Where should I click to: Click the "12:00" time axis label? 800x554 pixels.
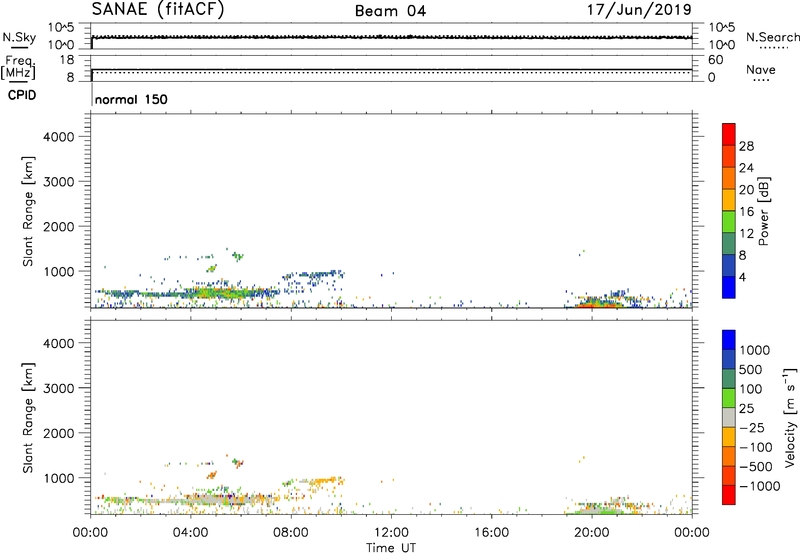391,533
